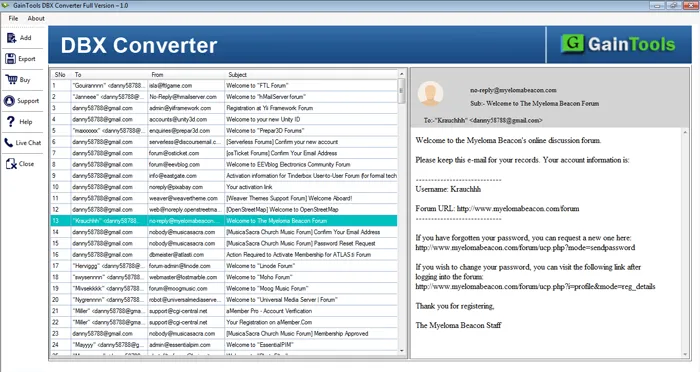The image size is (700, 372).
Task: Select the 'Your activation link' email row
Action: 224,187
